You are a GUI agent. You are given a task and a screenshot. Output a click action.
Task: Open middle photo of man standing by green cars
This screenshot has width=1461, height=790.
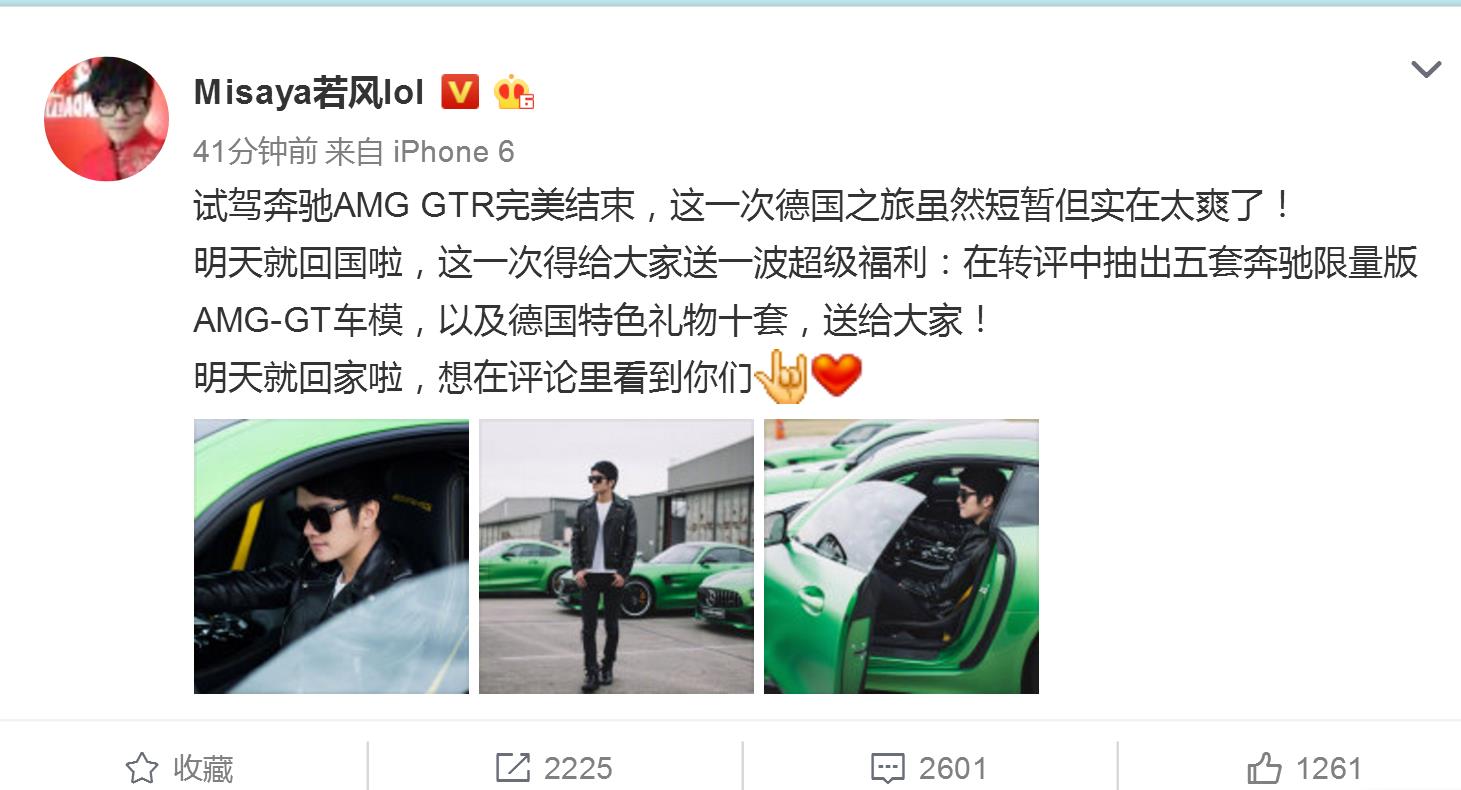pos(616,556)
